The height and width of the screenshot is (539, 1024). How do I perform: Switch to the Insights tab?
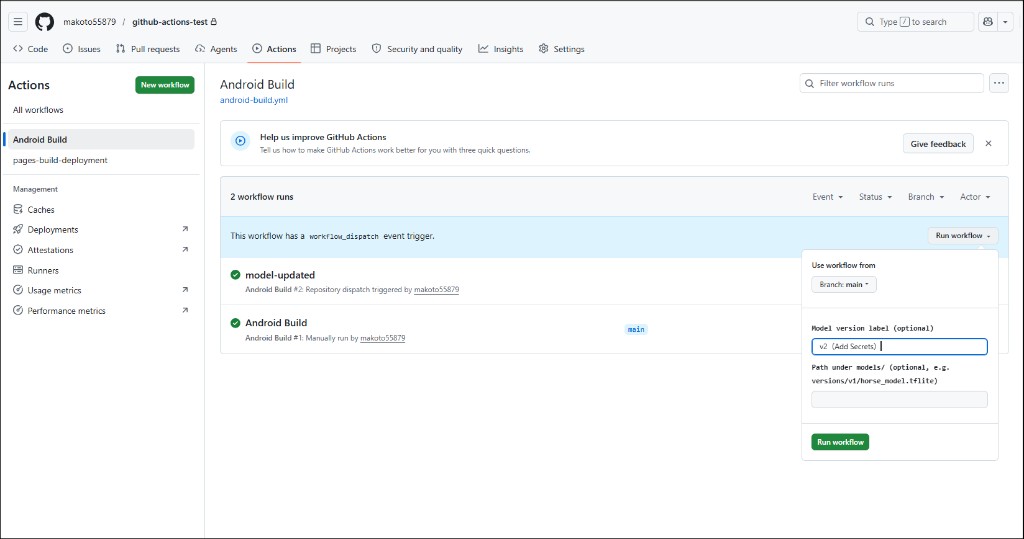click(x=501, y=49)
